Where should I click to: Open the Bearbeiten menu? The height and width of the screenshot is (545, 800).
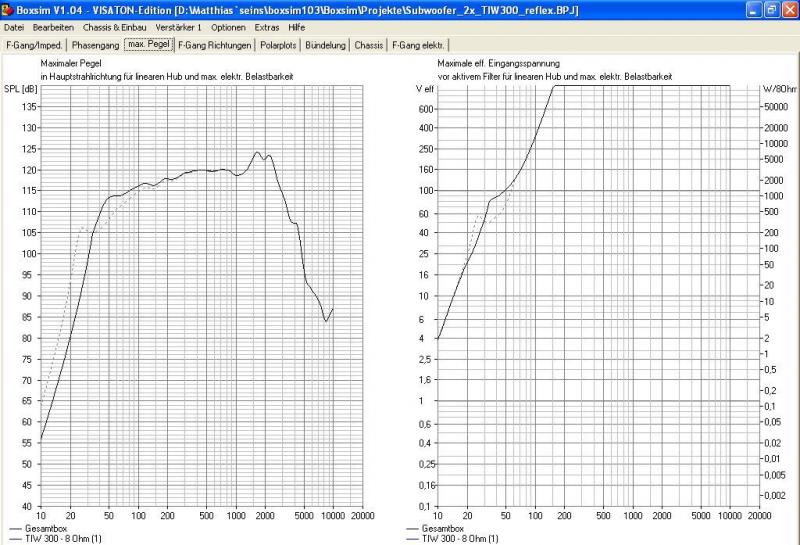(53, 28)
